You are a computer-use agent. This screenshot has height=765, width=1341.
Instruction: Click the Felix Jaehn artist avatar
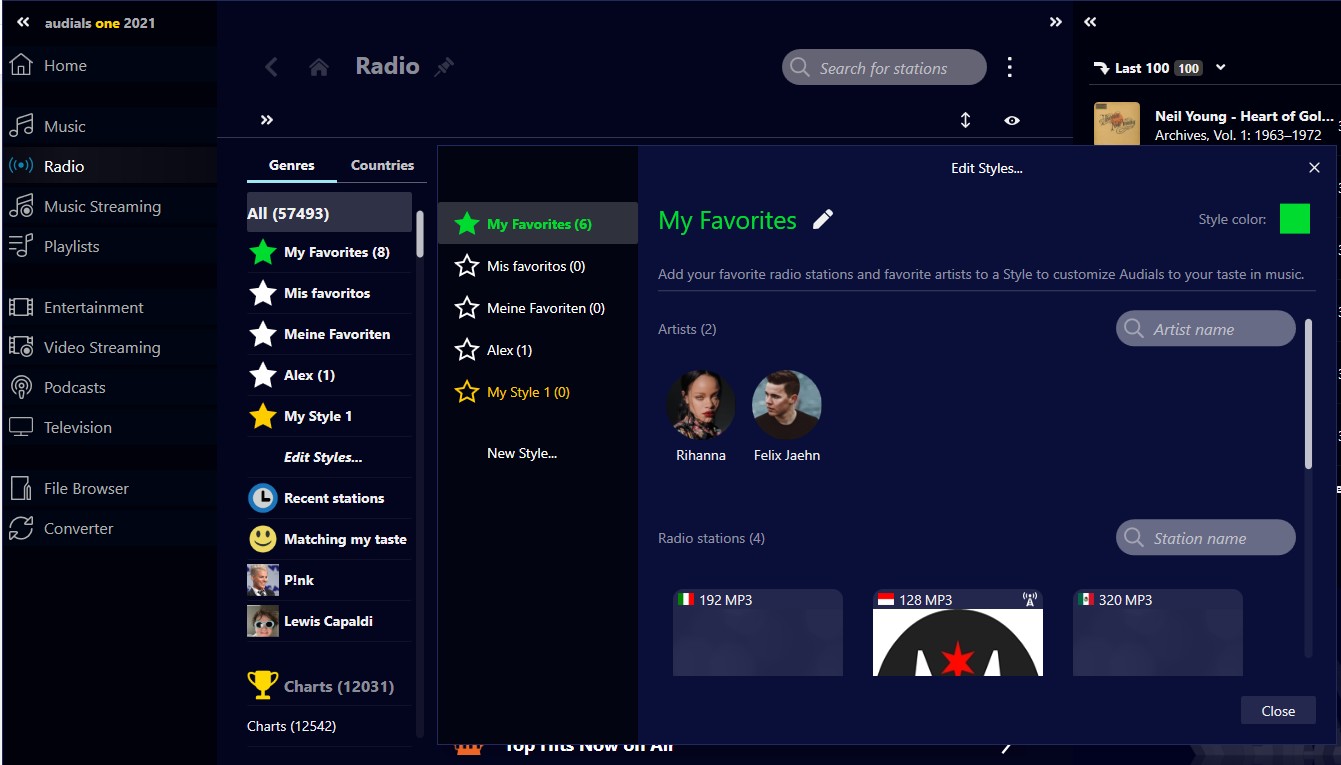click(x=787, y=405)
